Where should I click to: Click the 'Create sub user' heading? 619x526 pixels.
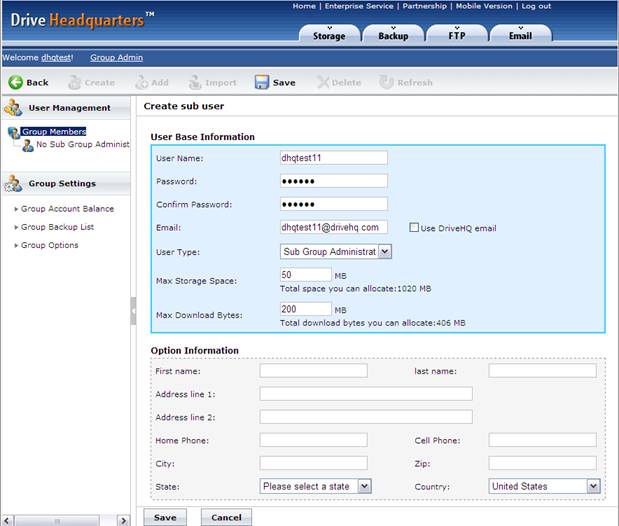(x=184, y=106)
